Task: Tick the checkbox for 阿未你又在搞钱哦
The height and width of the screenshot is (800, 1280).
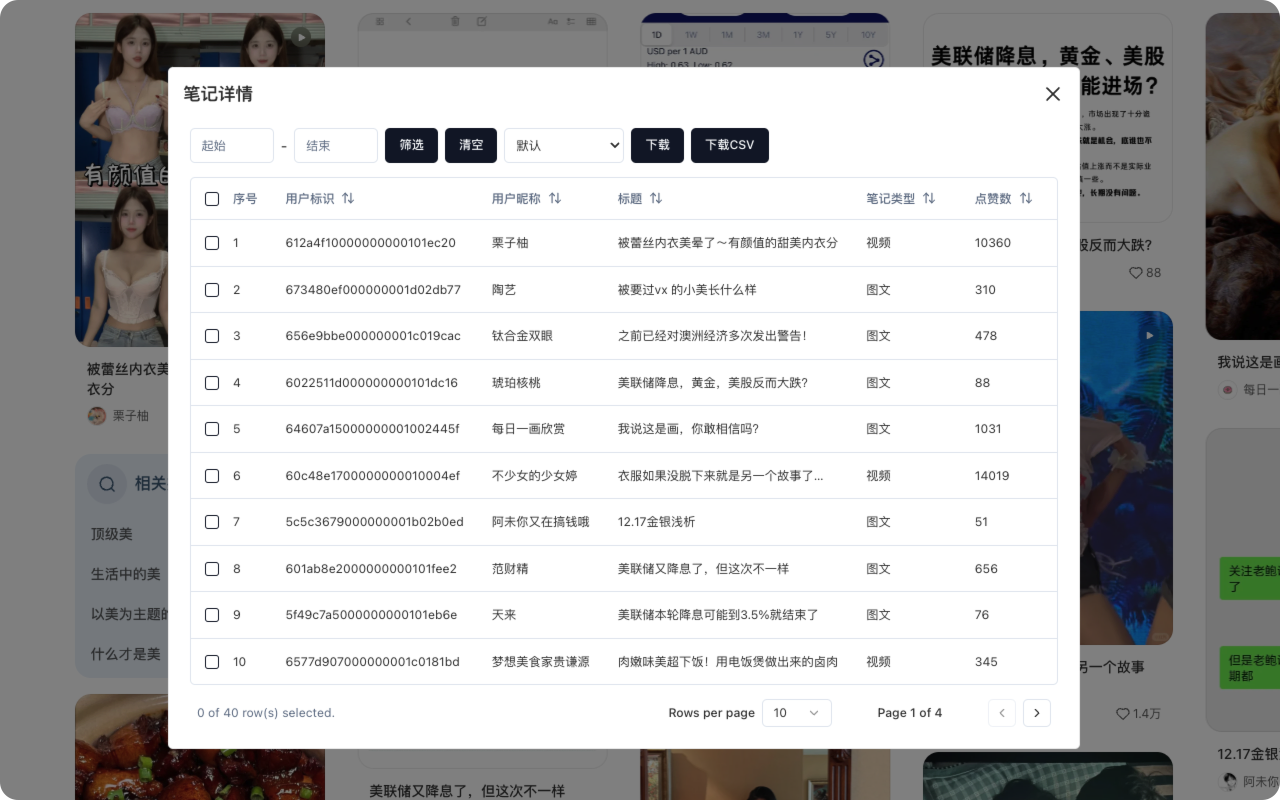Action: point(212,521)
